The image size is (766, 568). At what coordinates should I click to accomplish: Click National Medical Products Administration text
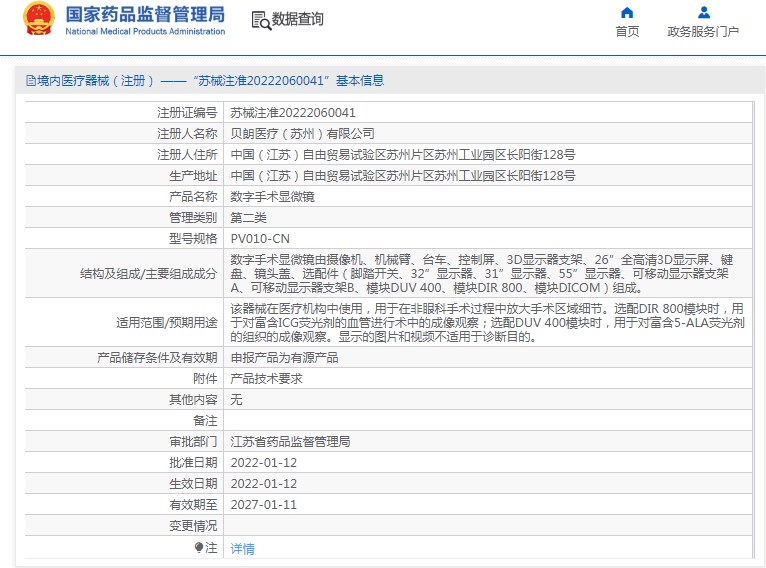145,31
